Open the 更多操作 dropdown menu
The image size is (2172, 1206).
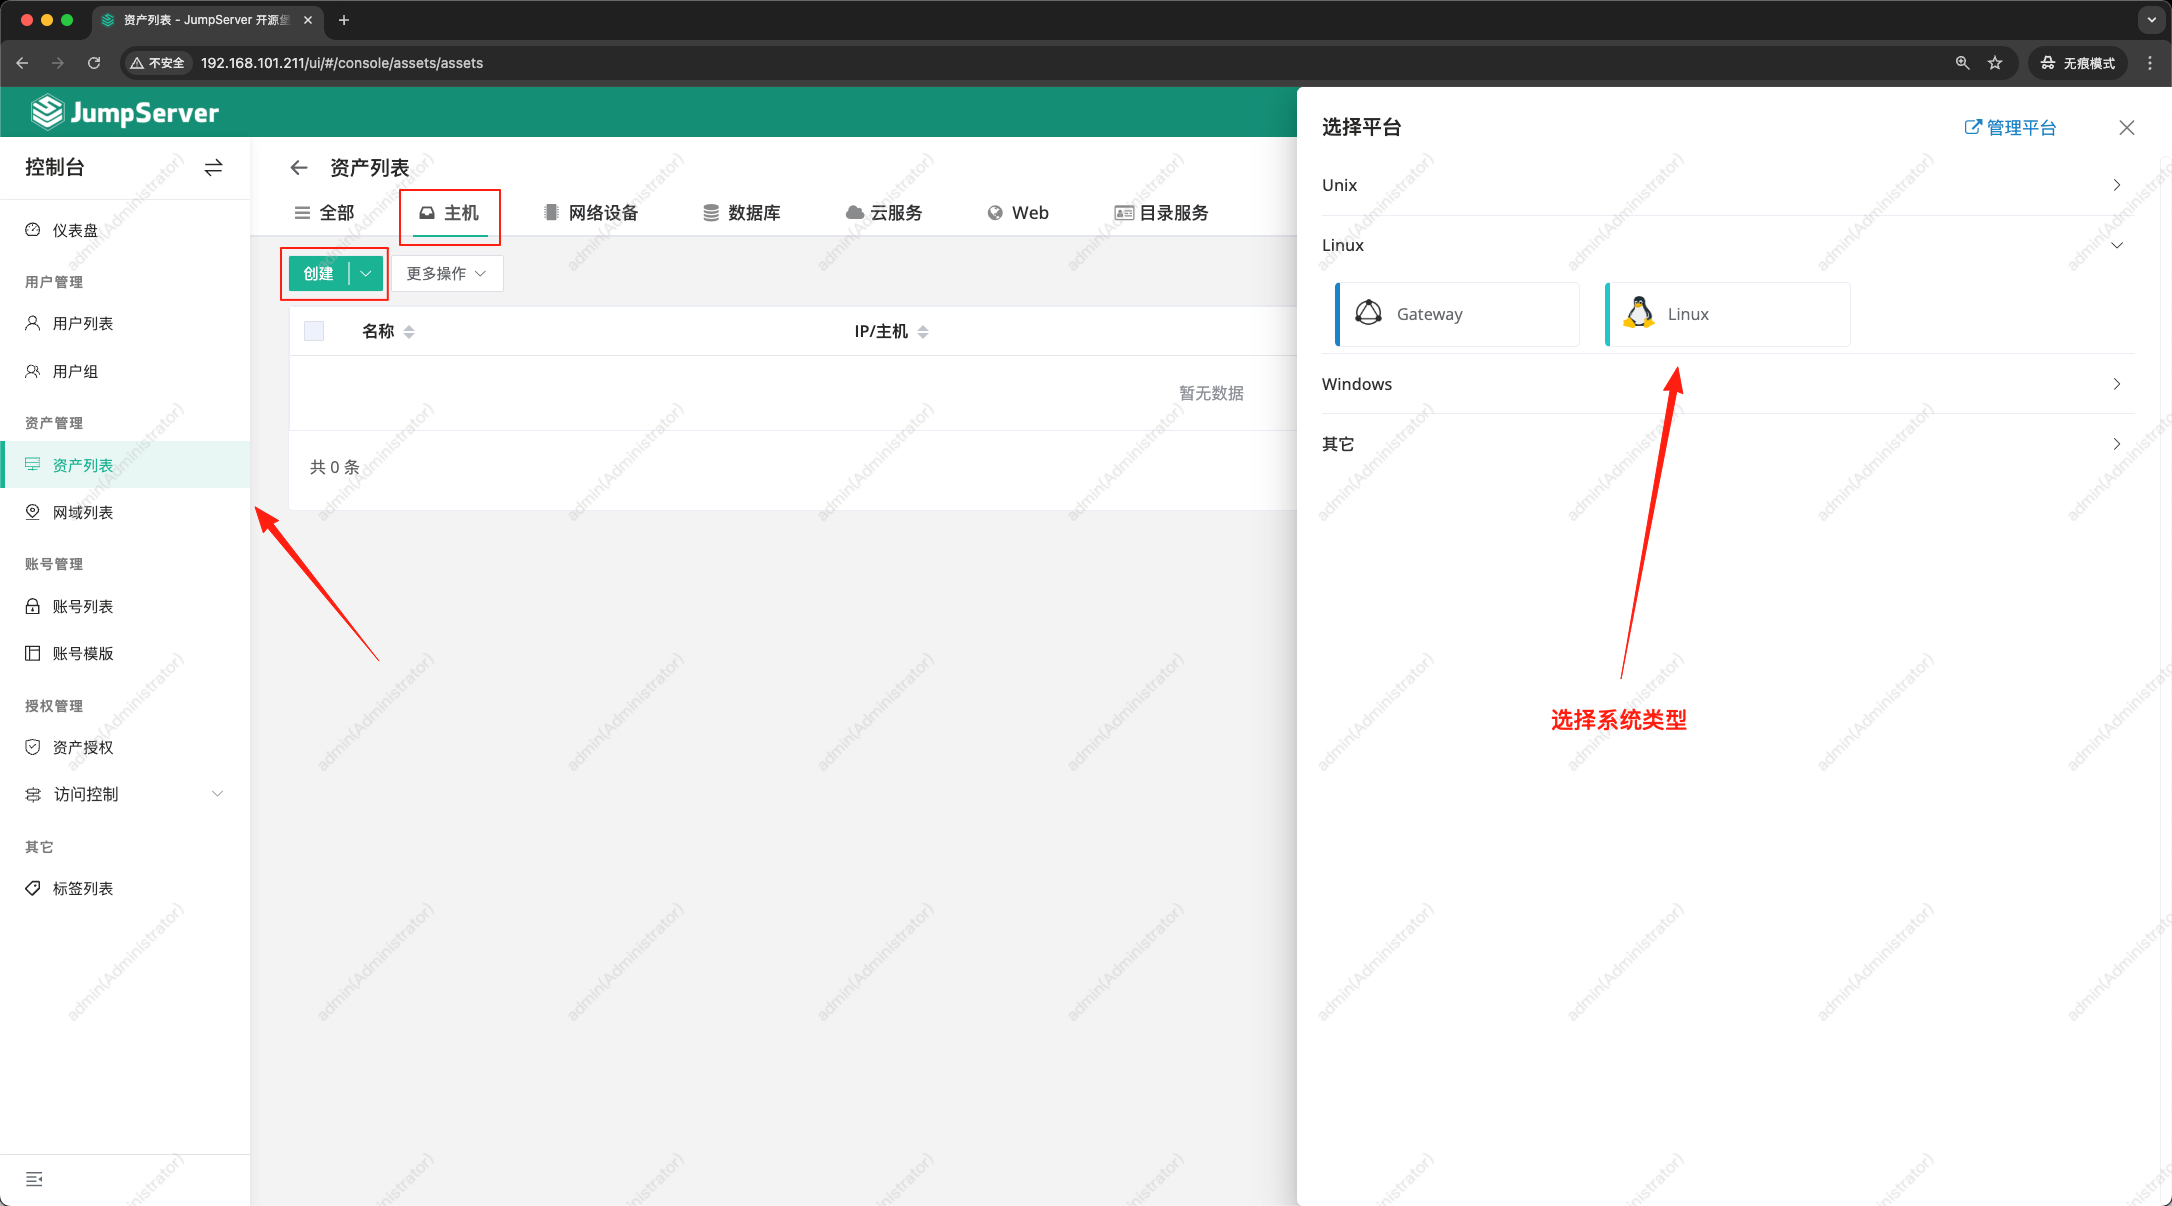446,273
